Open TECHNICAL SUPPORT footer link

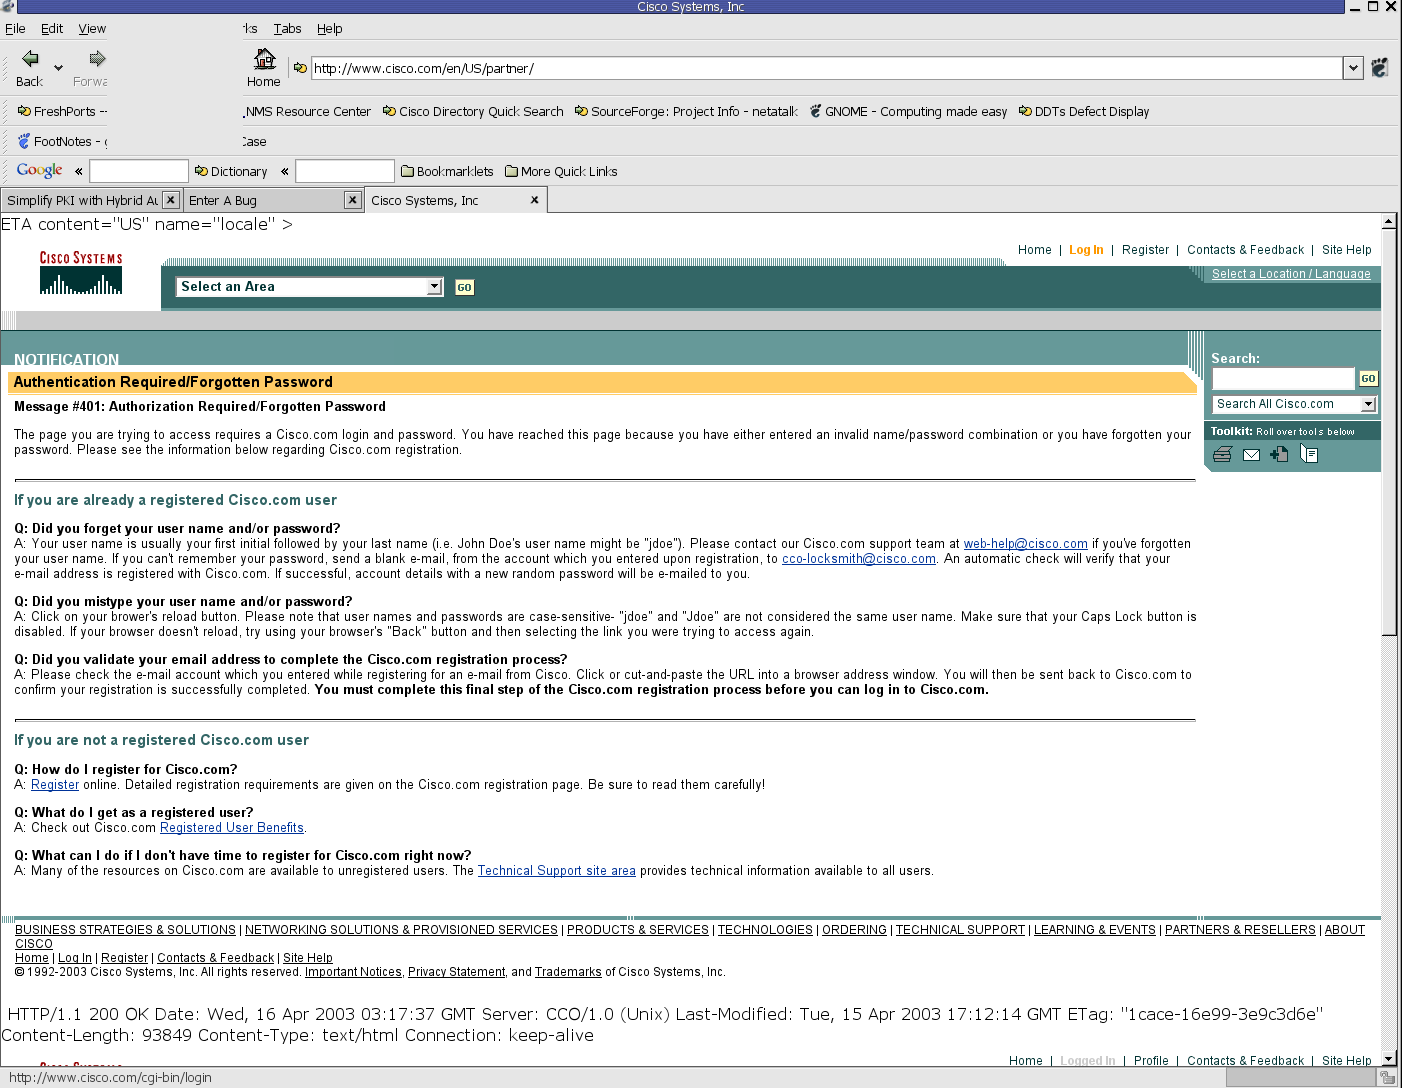(960, 930)
